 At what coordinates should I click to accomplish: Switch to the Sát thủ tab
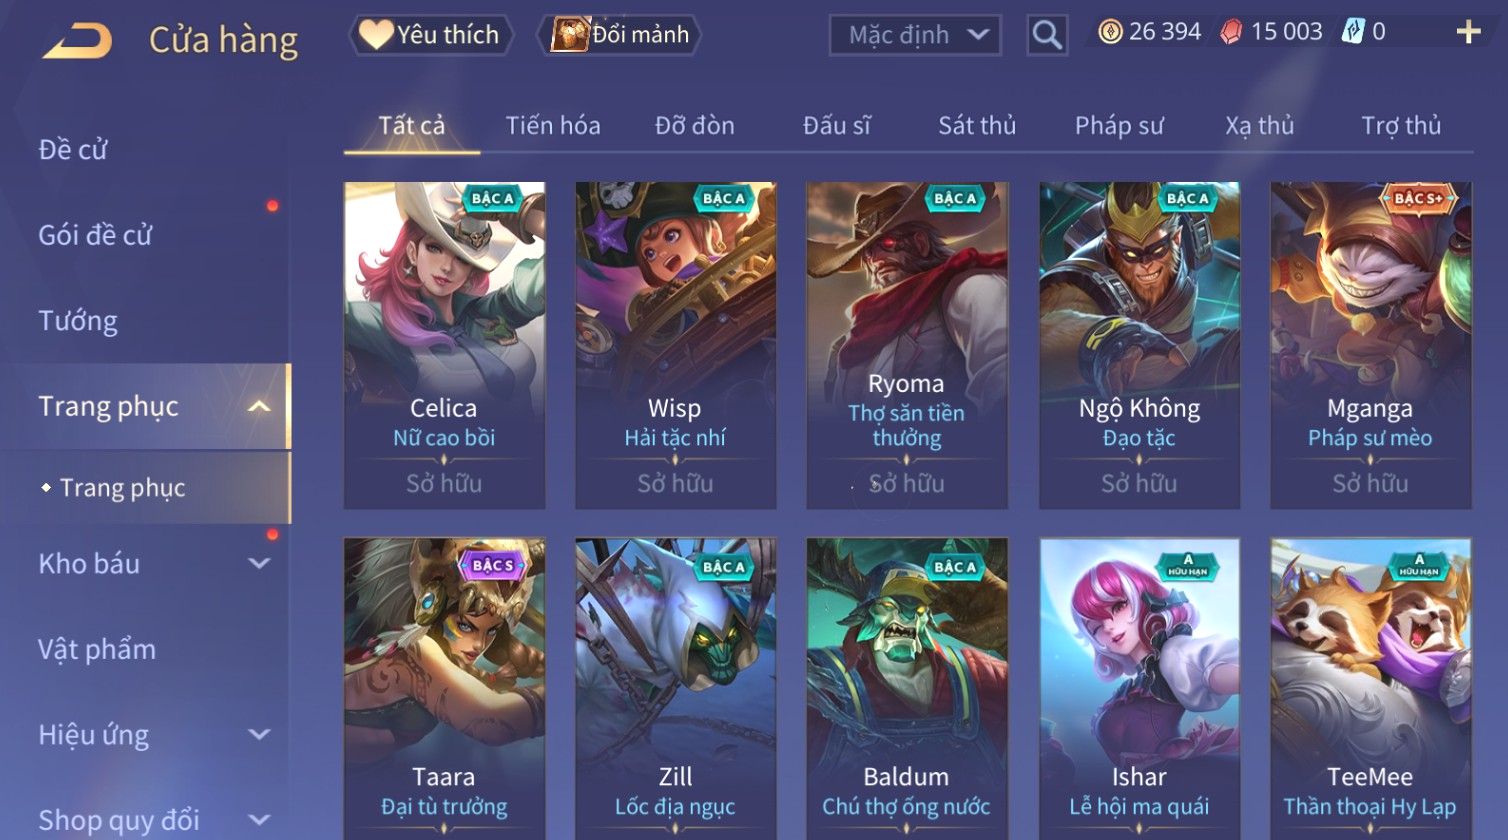click(x=977, y=125)
